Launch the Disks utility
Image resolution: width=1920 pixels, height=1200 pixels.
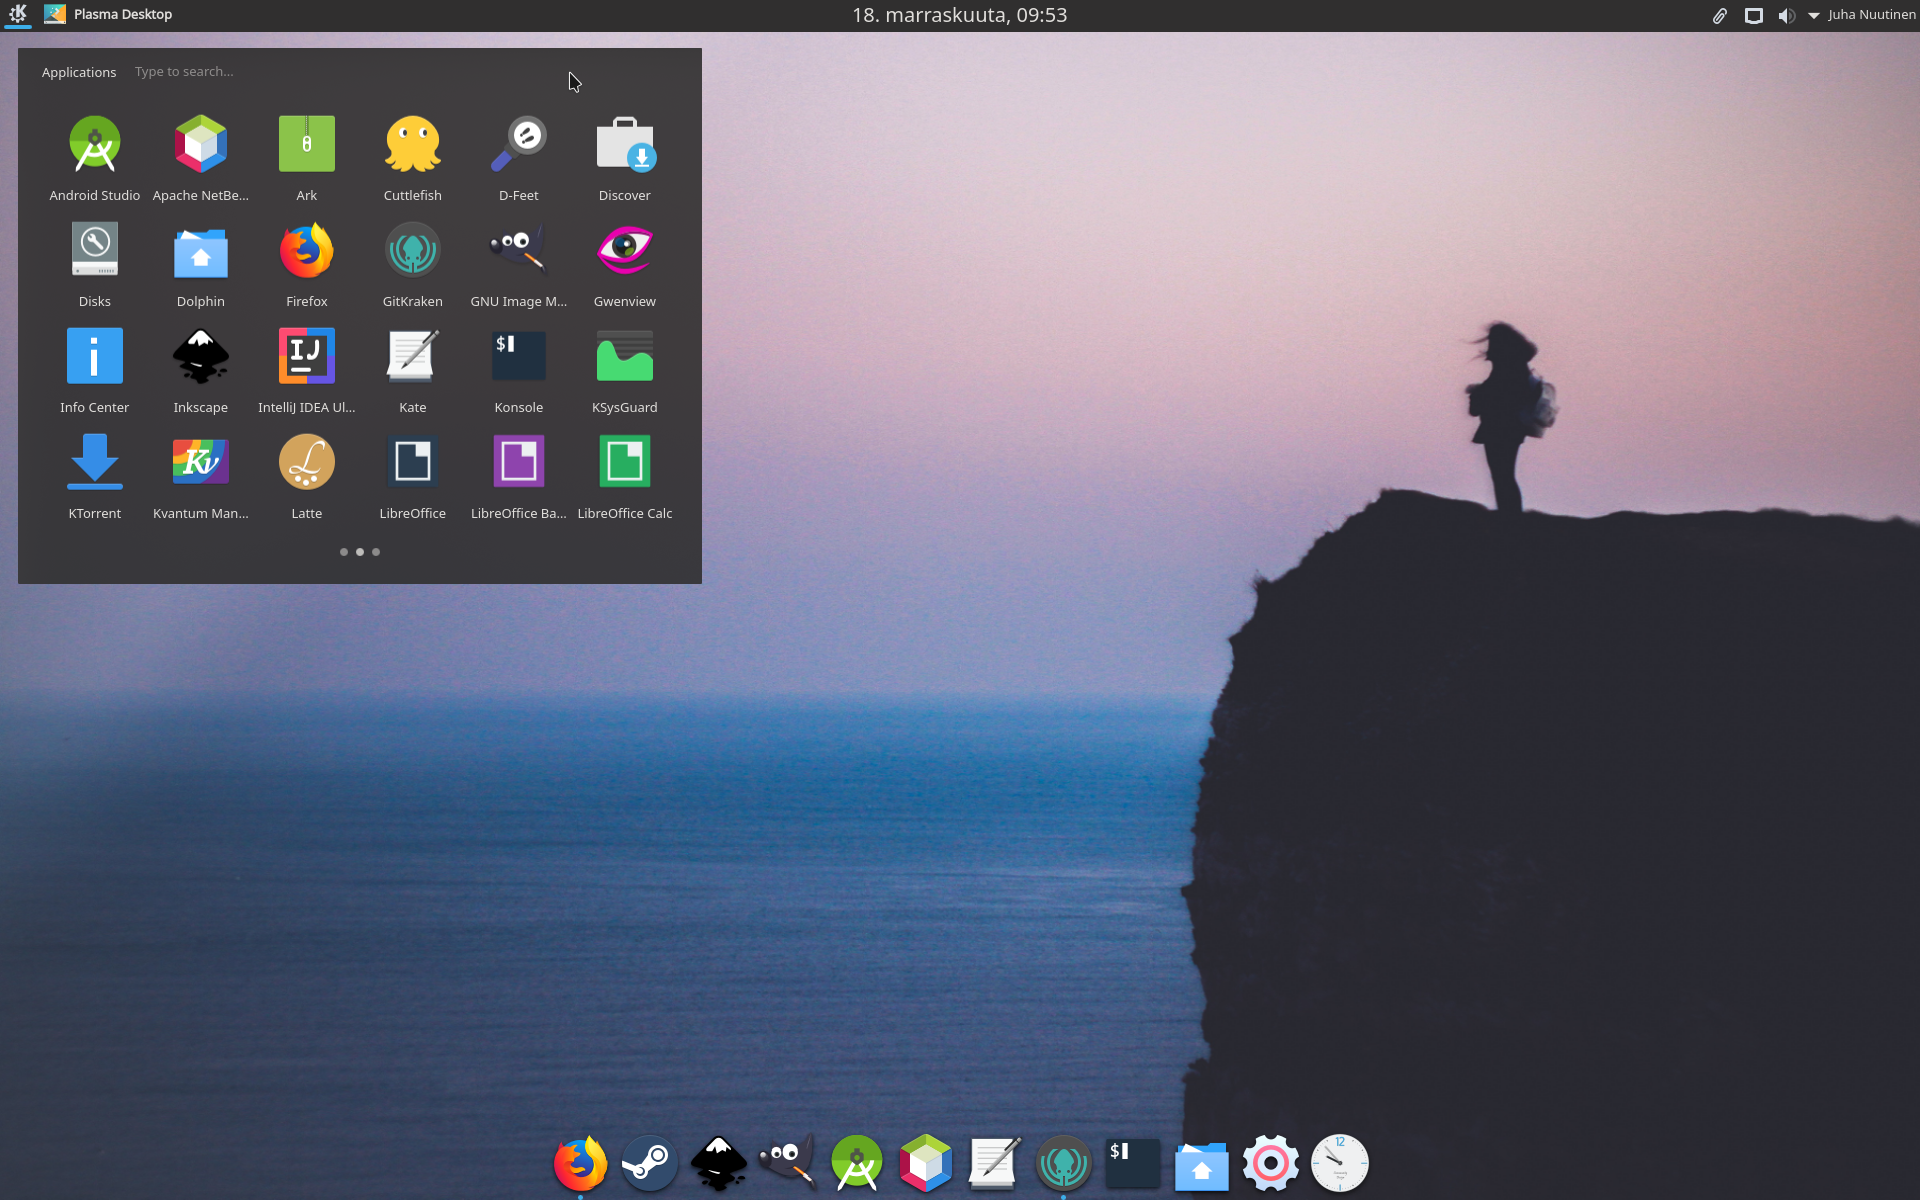pos(95,264)
